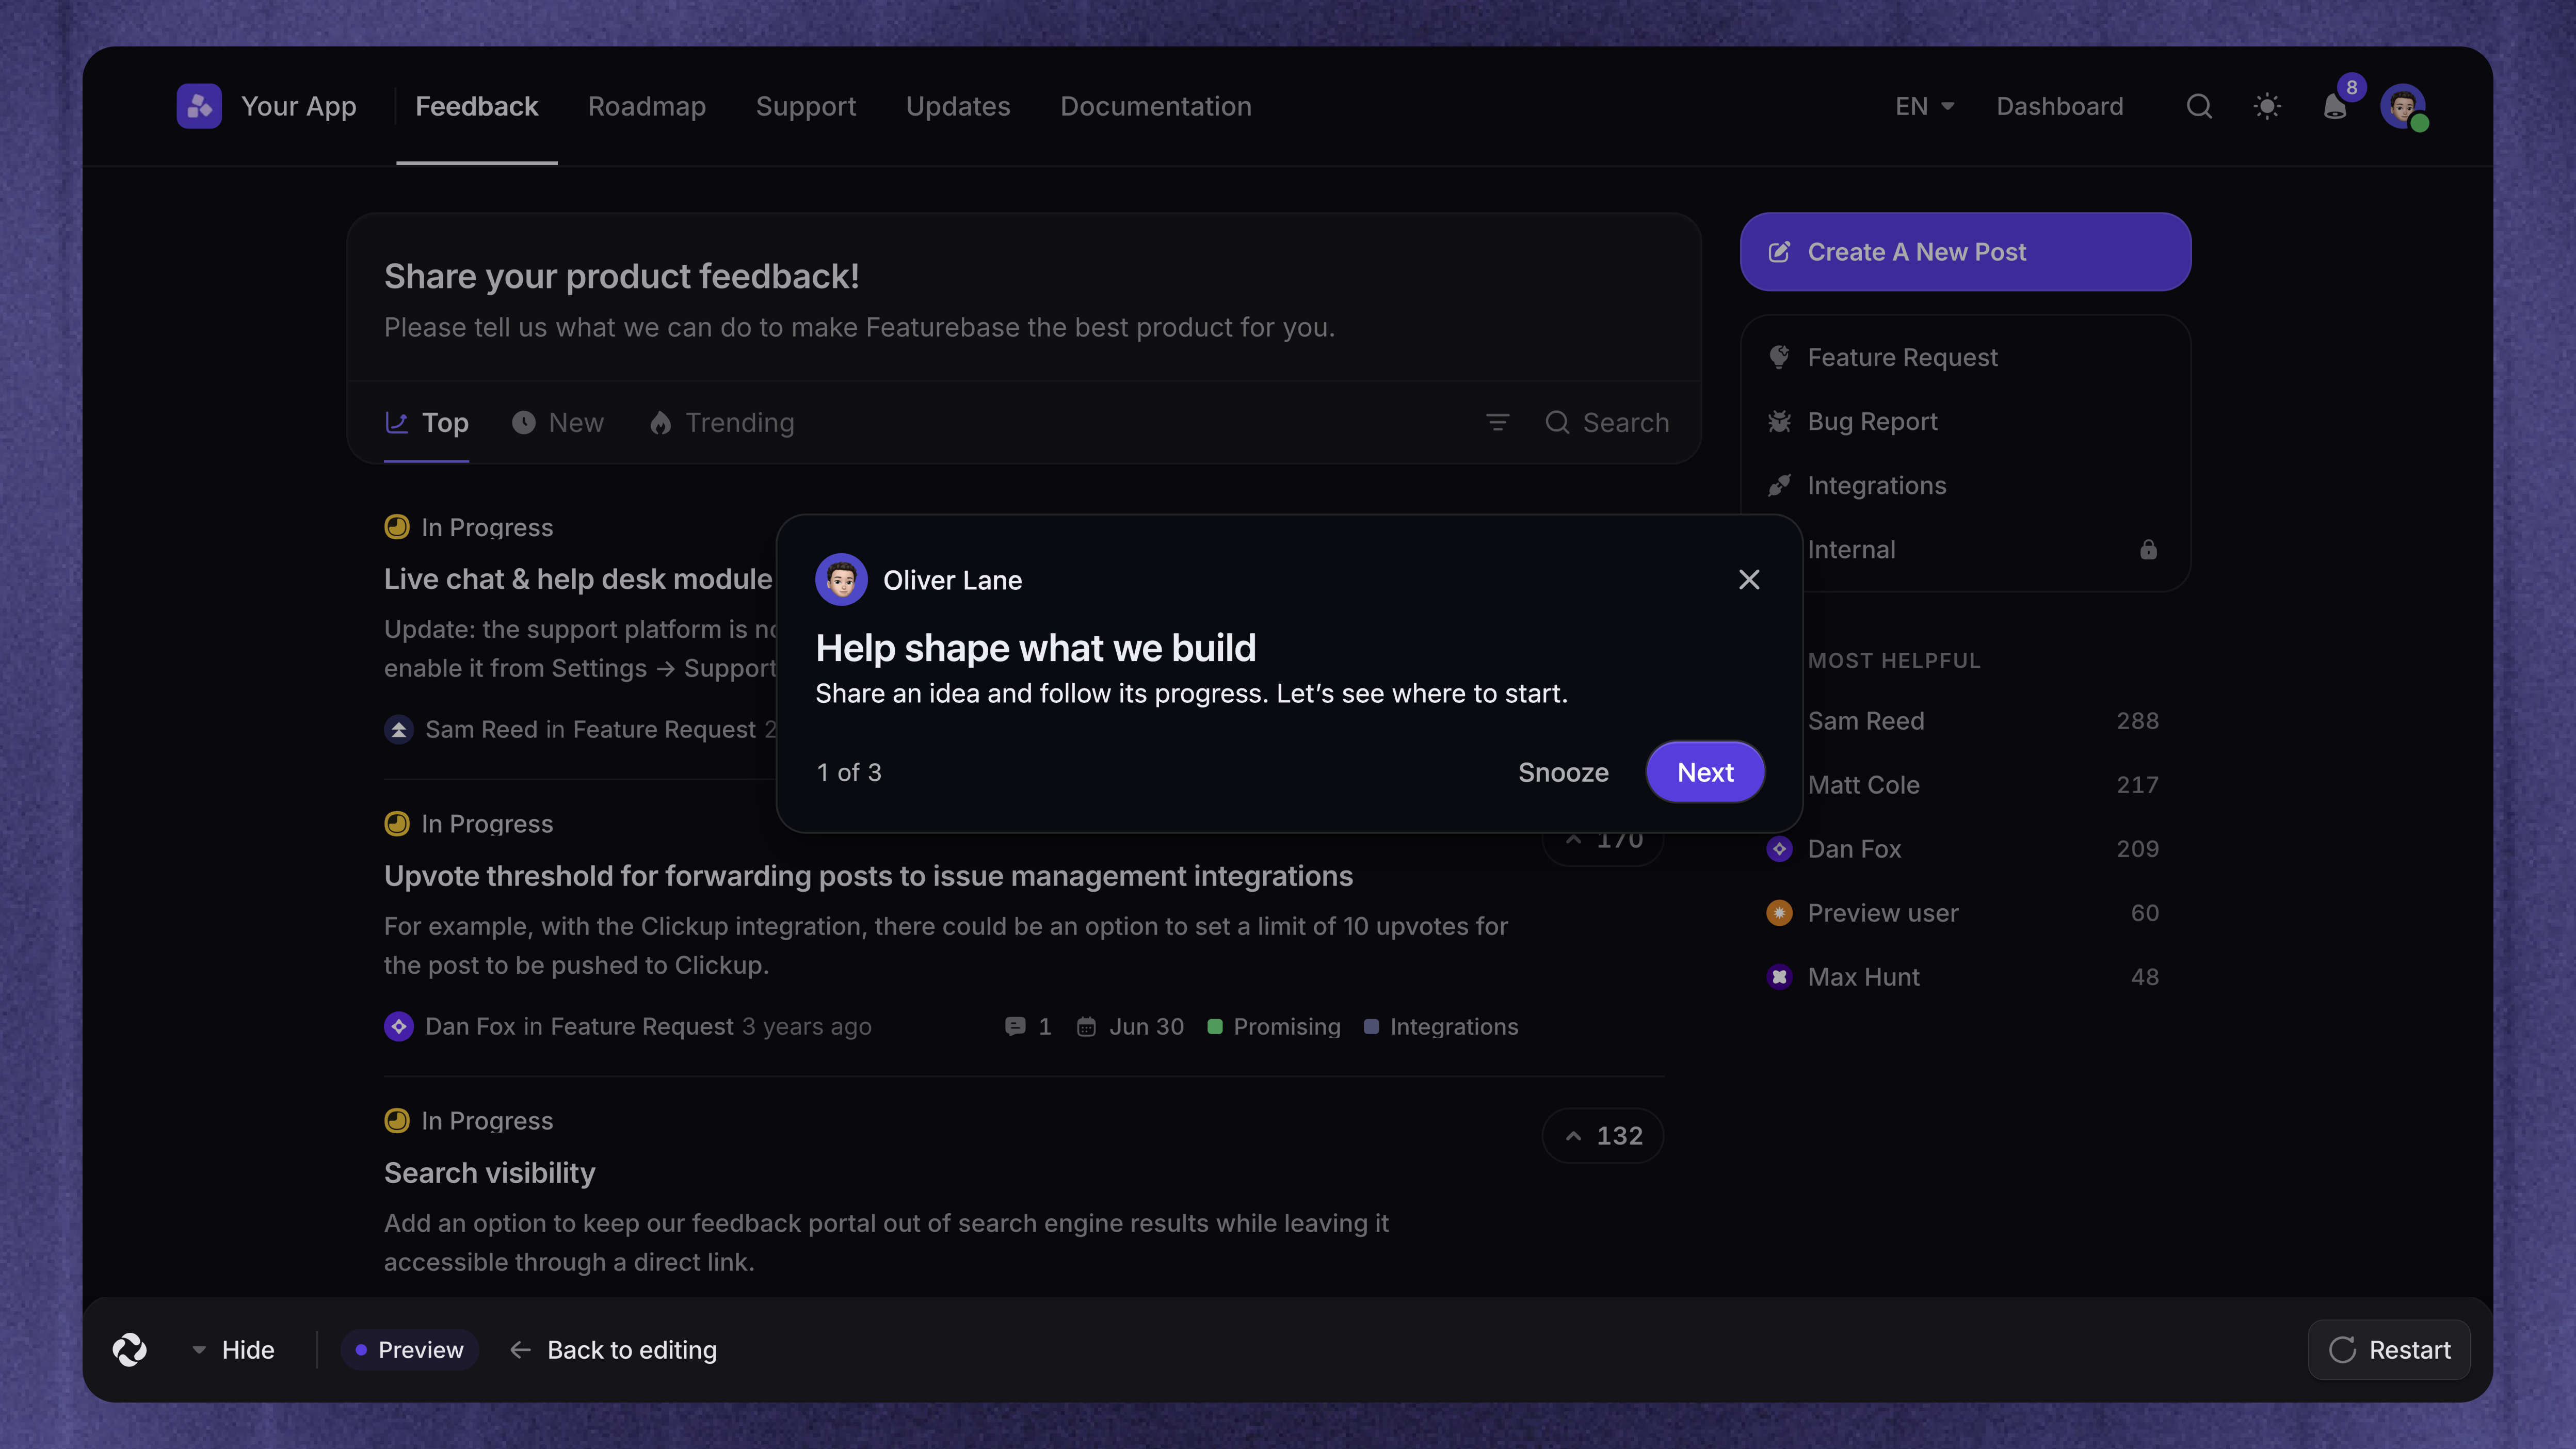This screenshot has width=2576, height=1449.
Task: Upvote the Search visibility post (132)
Action: point(1602,1135)
